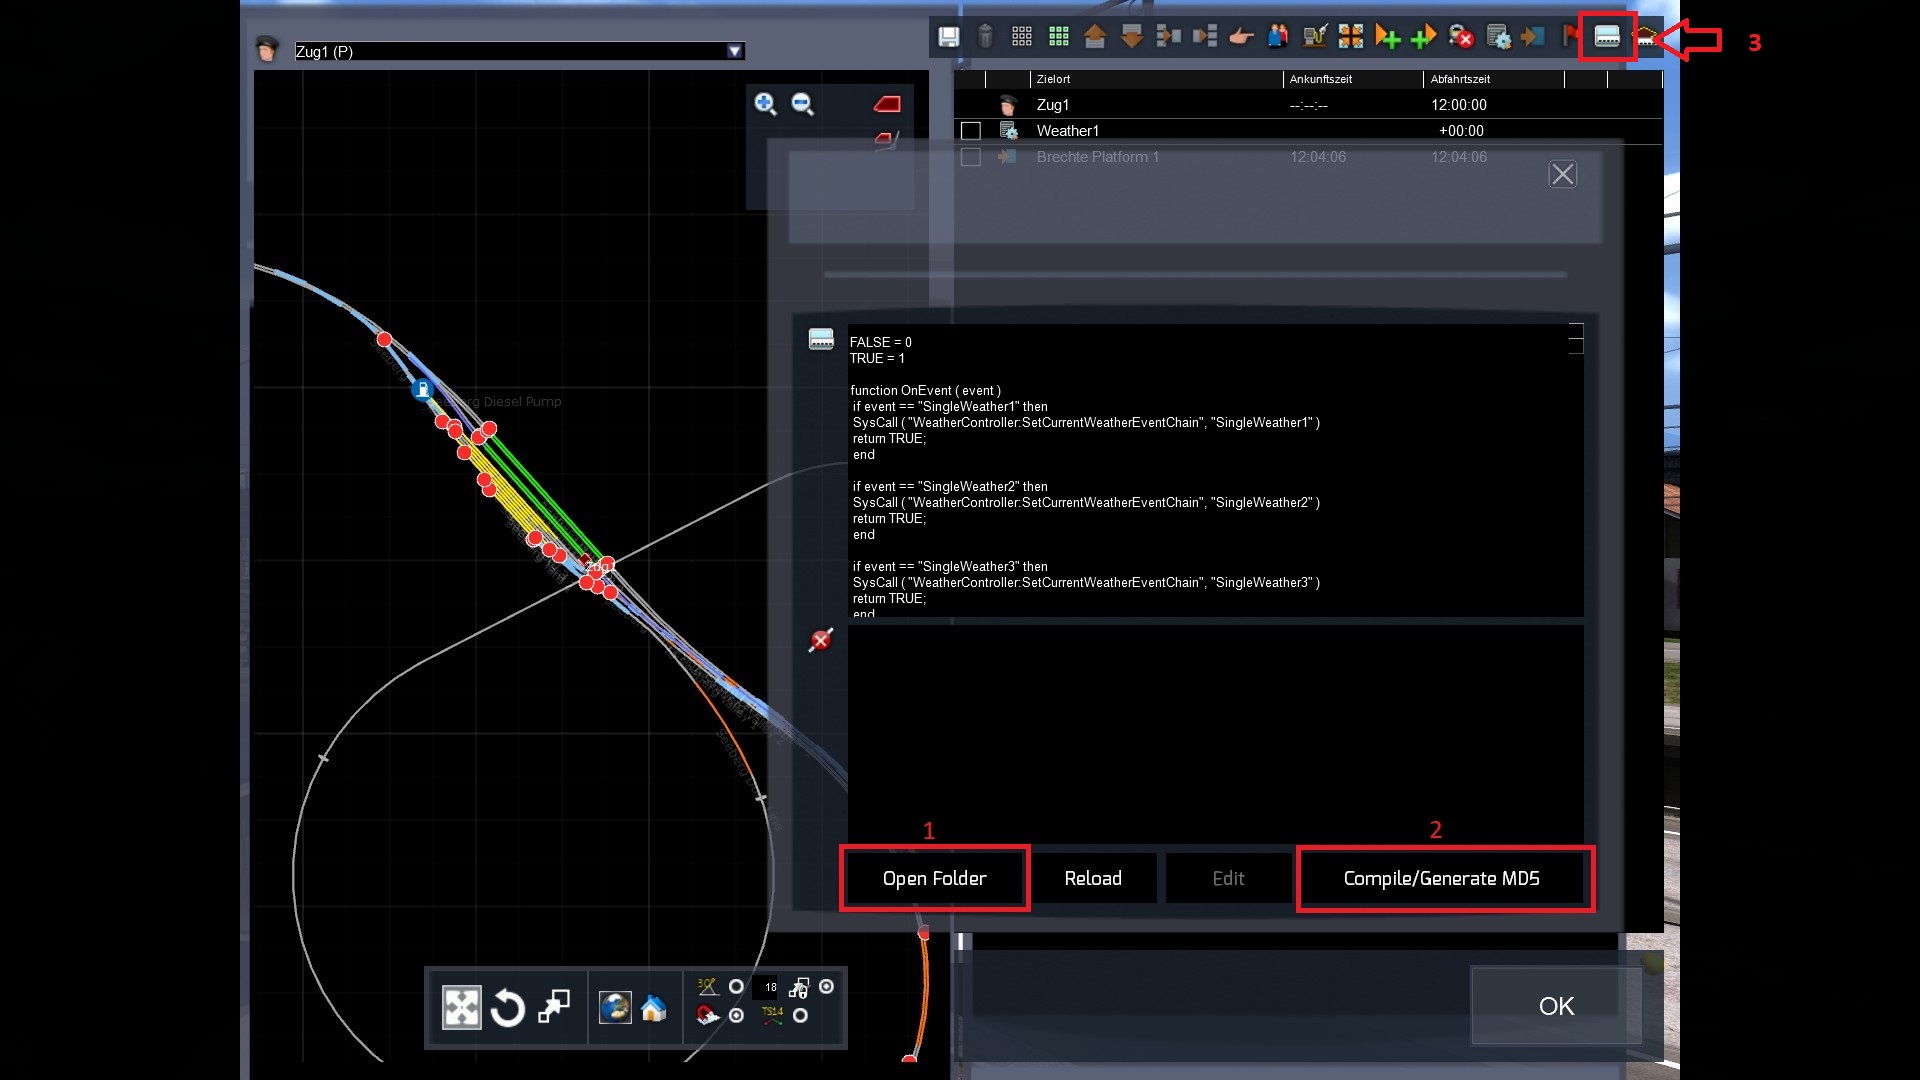Click the fuel pump instruction icon
This screenshot has height=1080, width=1920.
click(x=1314, y=37)
